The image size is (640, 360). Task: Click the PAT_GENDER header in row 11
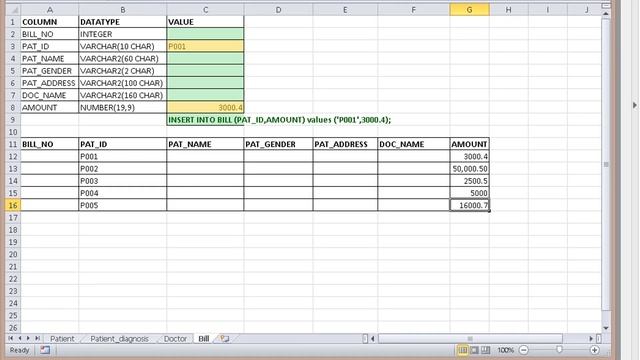278,144
